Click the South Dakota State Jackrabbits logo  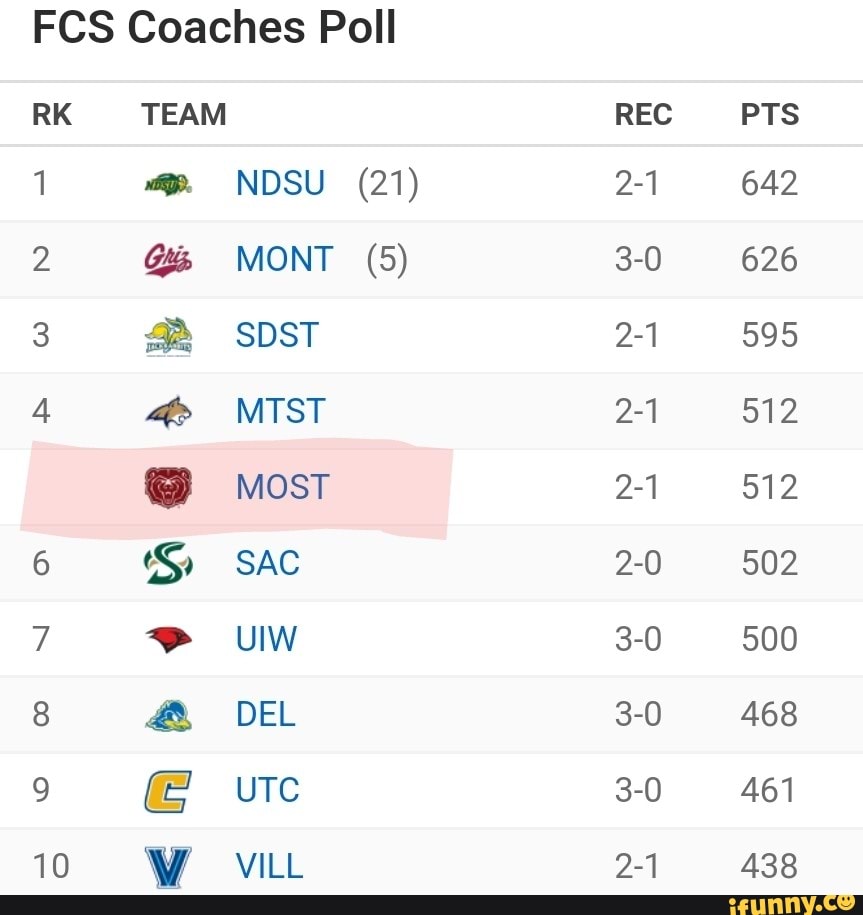click(168, 336)
